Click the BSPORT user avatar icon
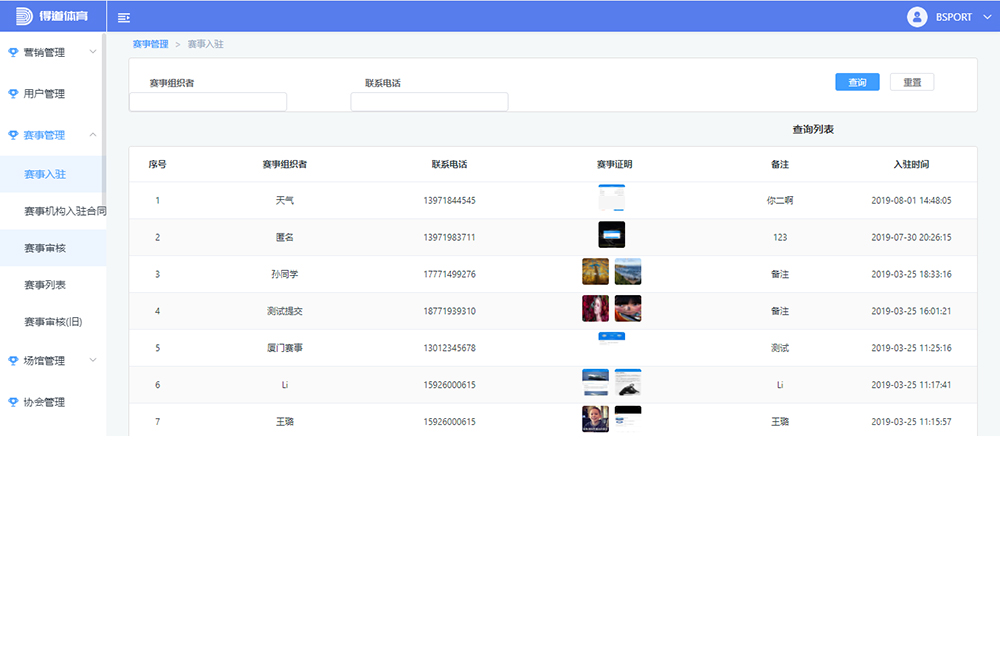 coord(917,17)
